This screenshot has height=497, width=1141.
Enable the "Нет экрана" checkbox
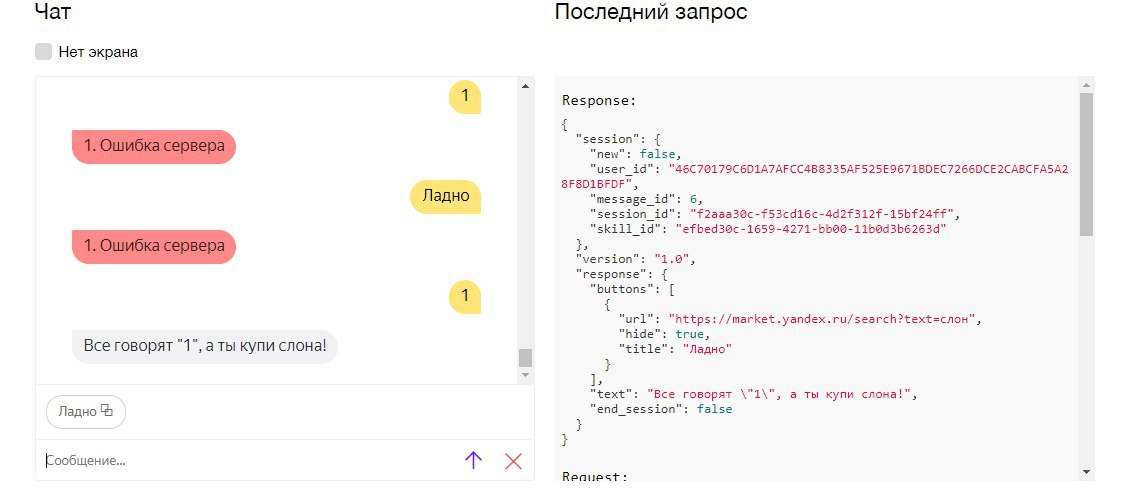[44, 52]
